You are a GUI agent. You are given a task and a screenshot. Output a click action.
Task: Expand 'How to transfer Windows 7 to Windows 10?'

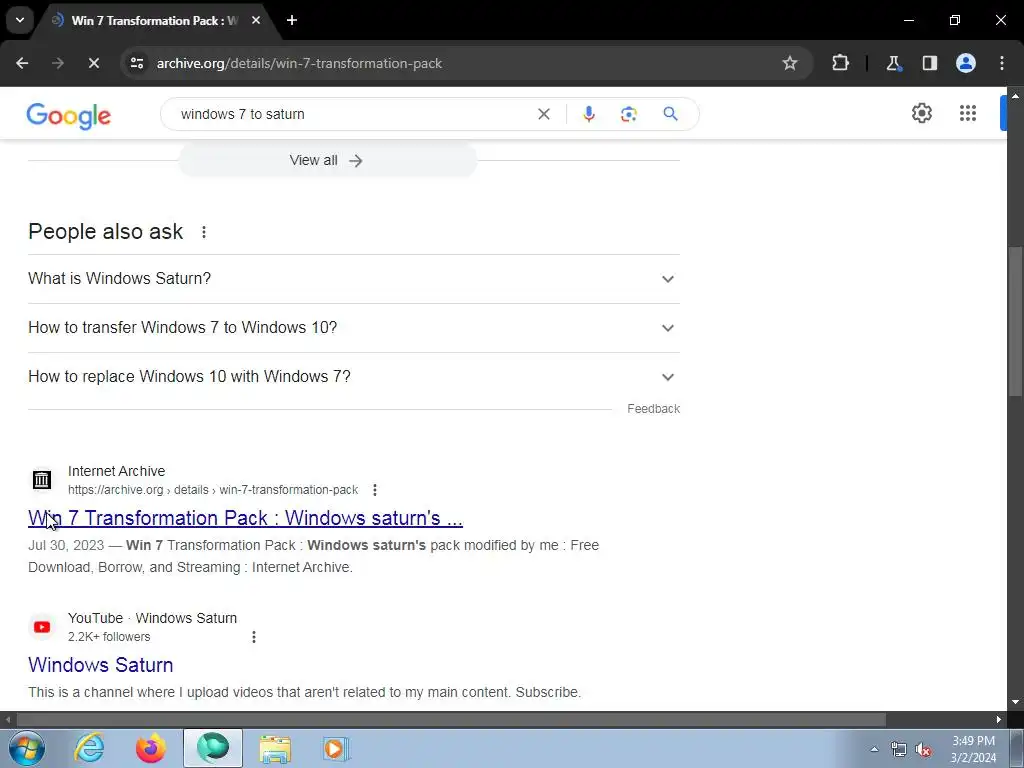point(354,328)
